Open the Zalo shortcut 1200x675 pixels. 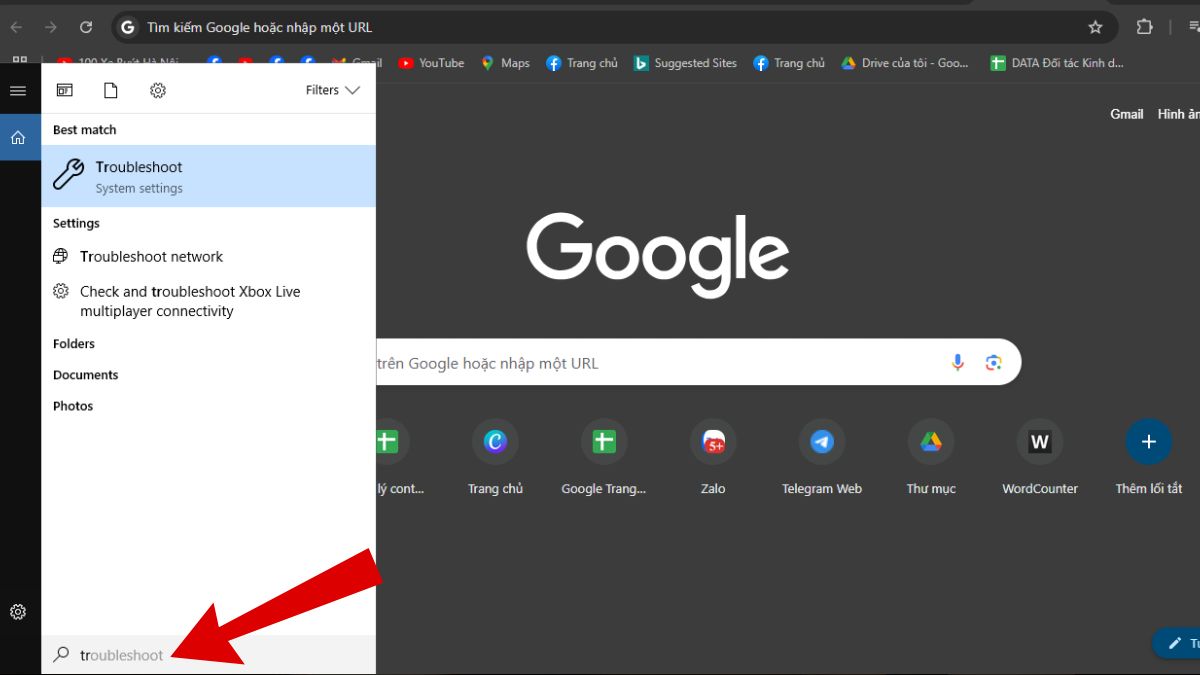pos(713,457)
